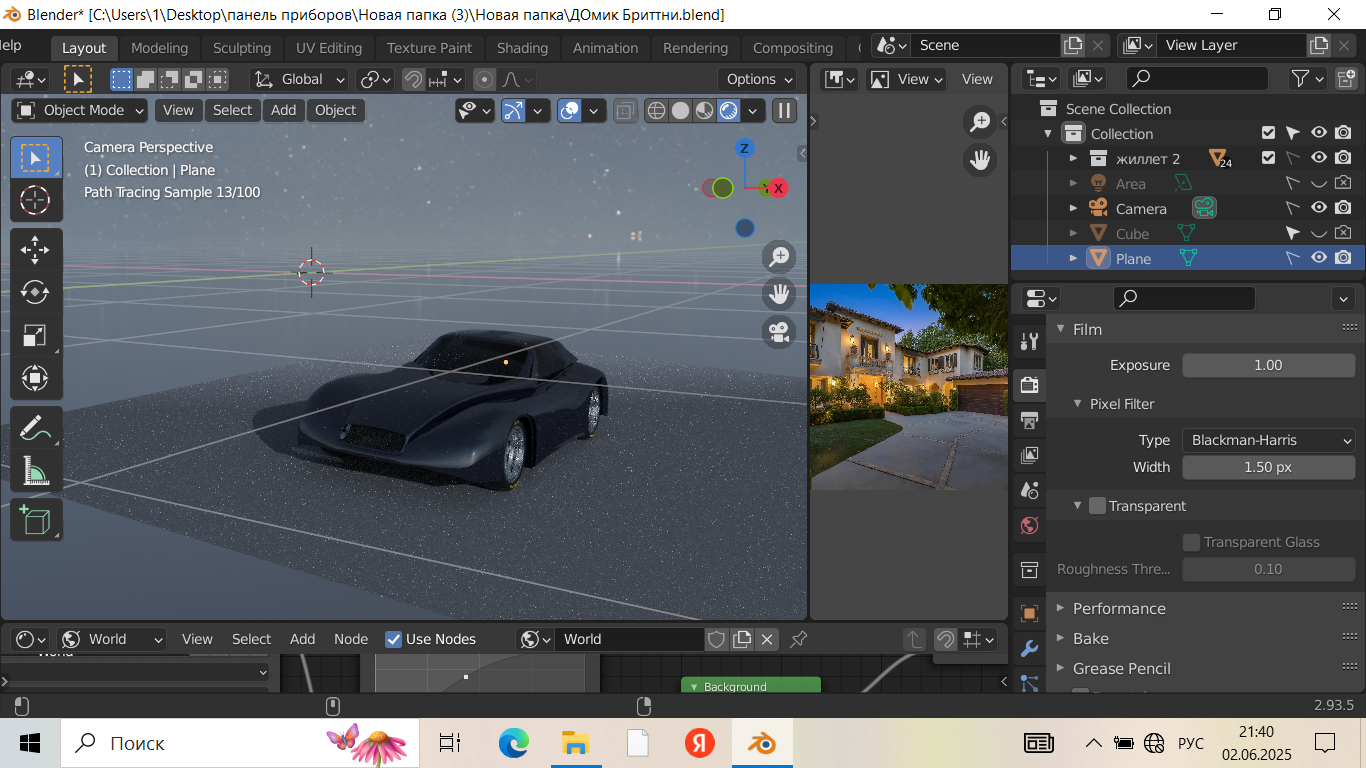1366x768 pixels.
Task: Hide the Plane object in the outliner
Action: (x=1319, y=258)
